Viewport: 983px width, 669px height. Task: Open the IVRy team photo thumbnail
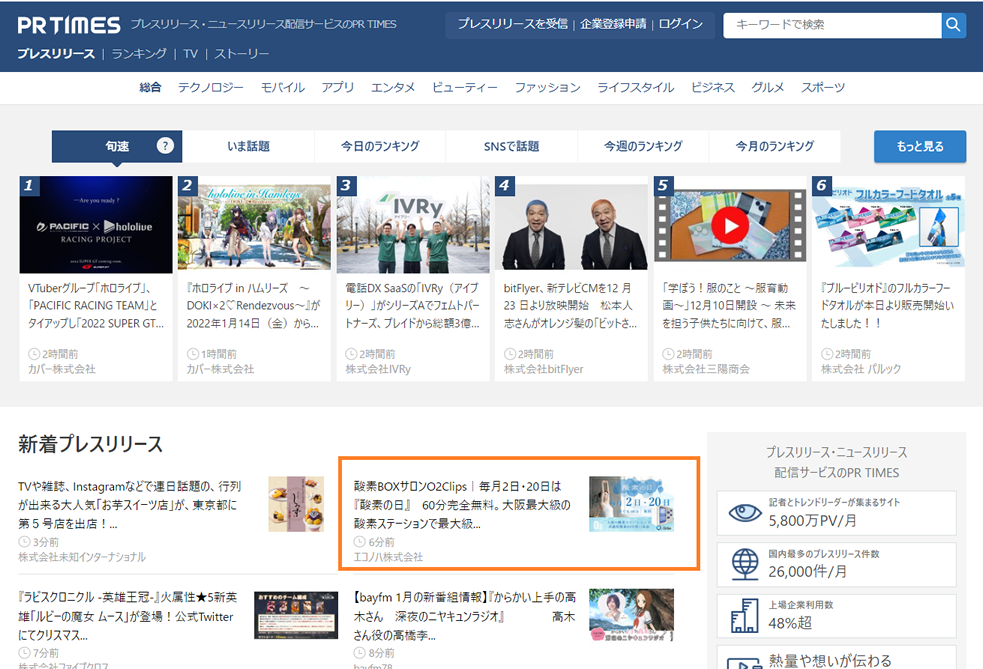click(x=413, y=225)
